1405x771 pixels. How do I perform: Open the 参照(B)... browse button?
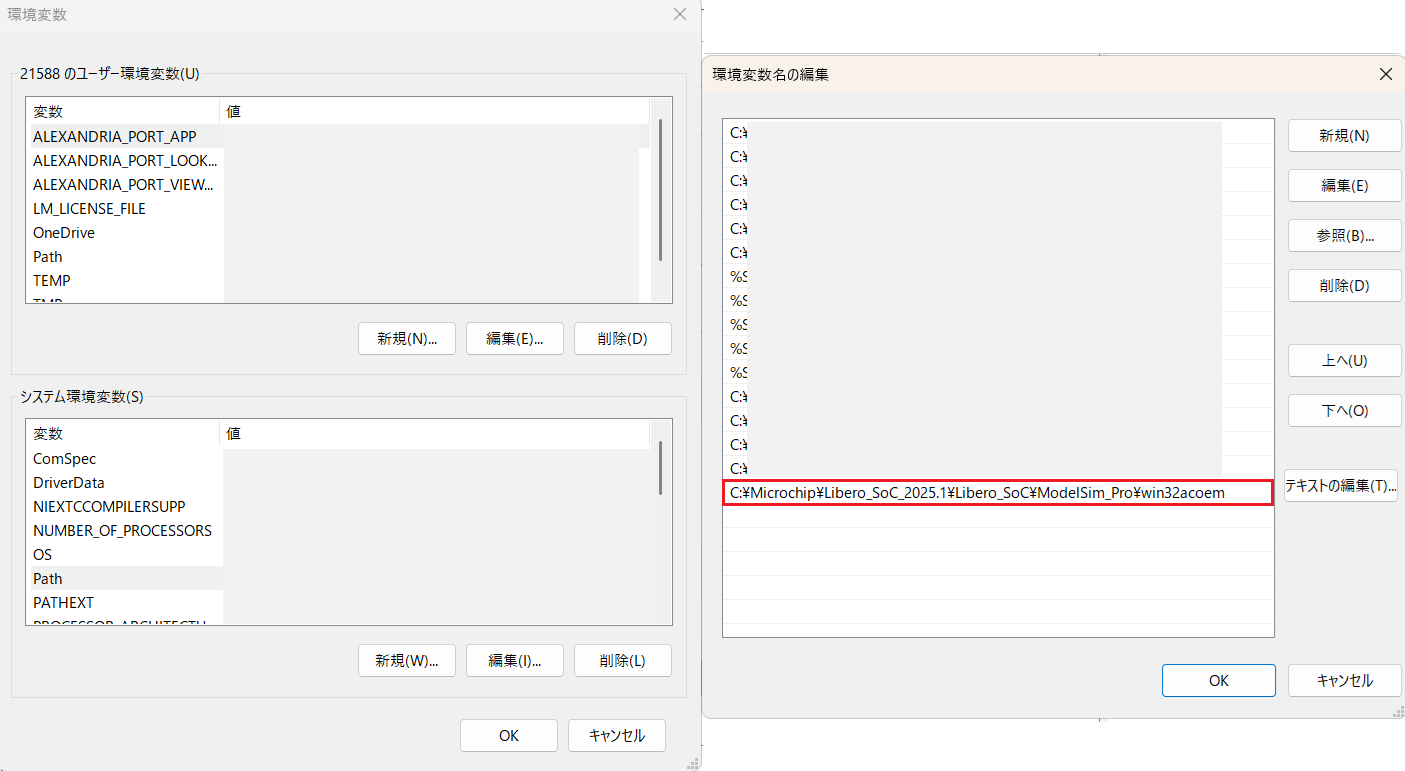[x=1344, y=236]
